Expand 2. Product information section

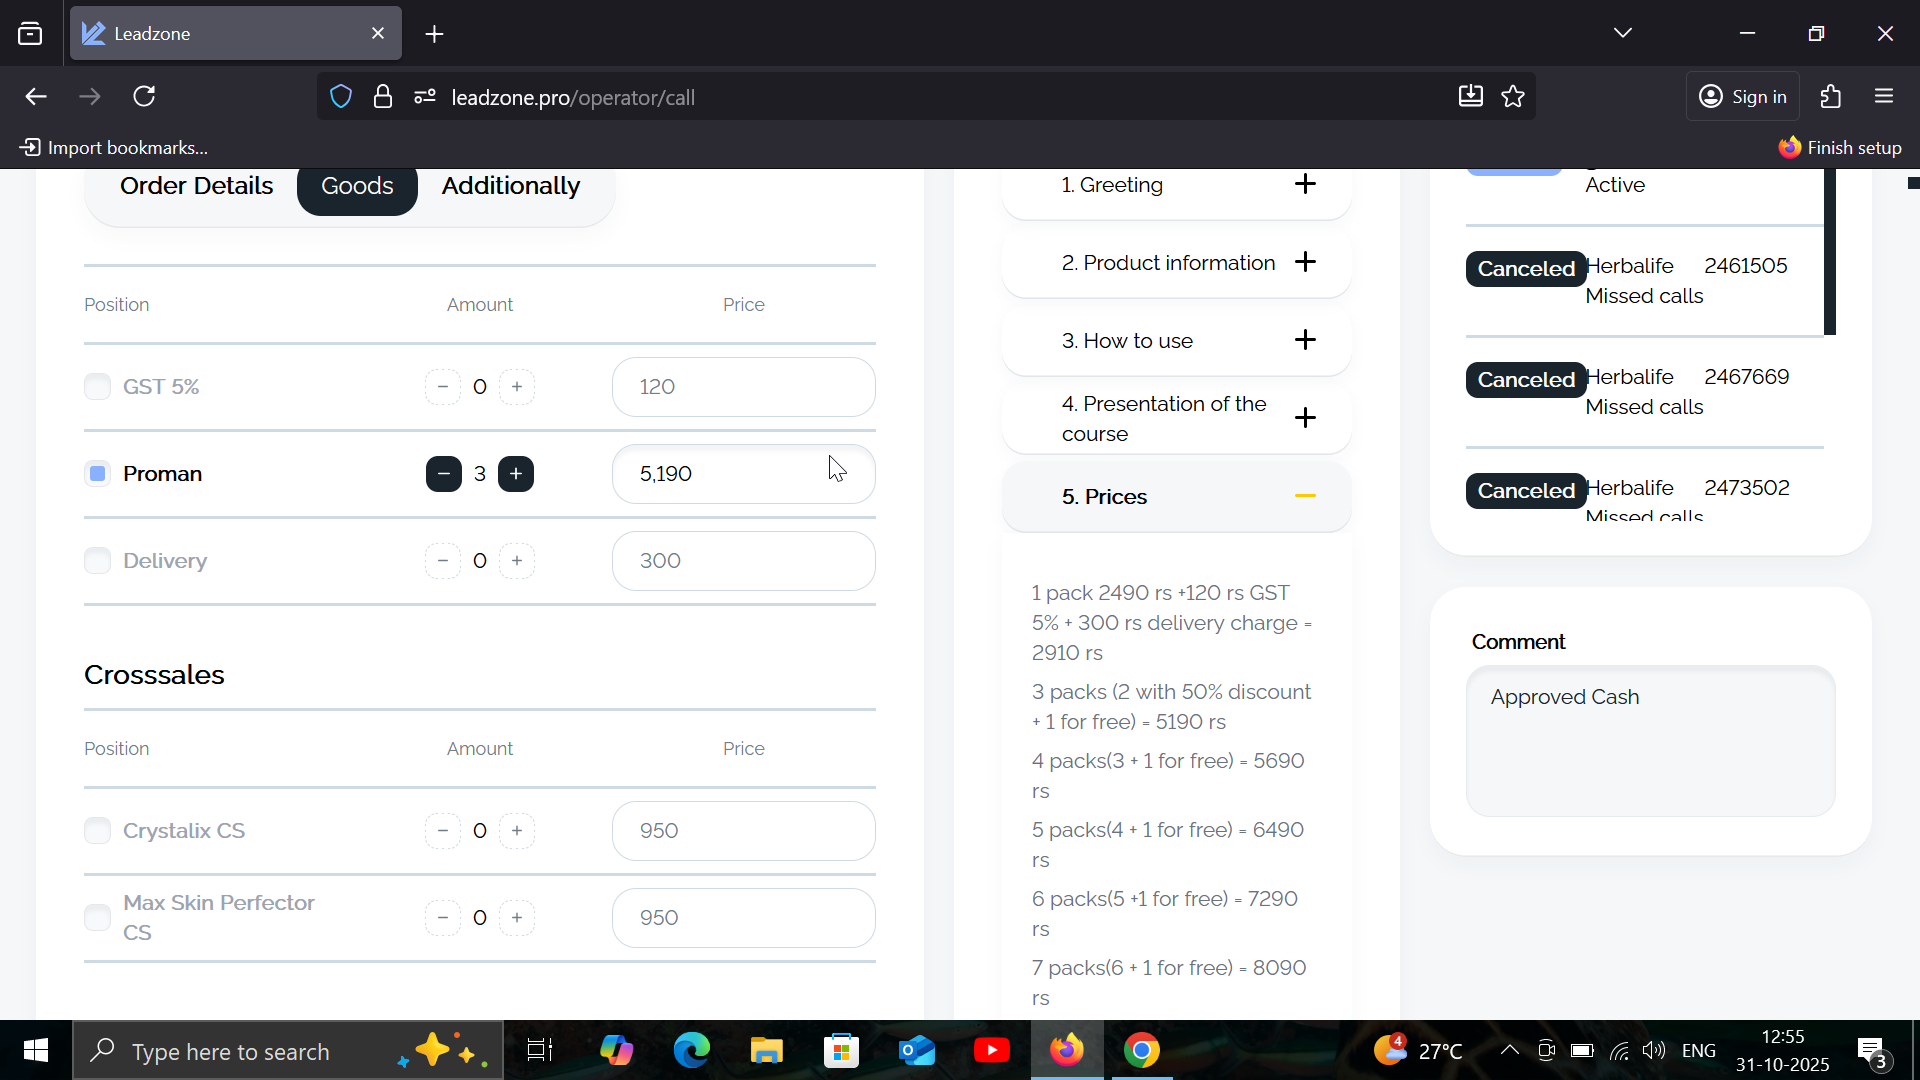click(x=1305, y=262)
